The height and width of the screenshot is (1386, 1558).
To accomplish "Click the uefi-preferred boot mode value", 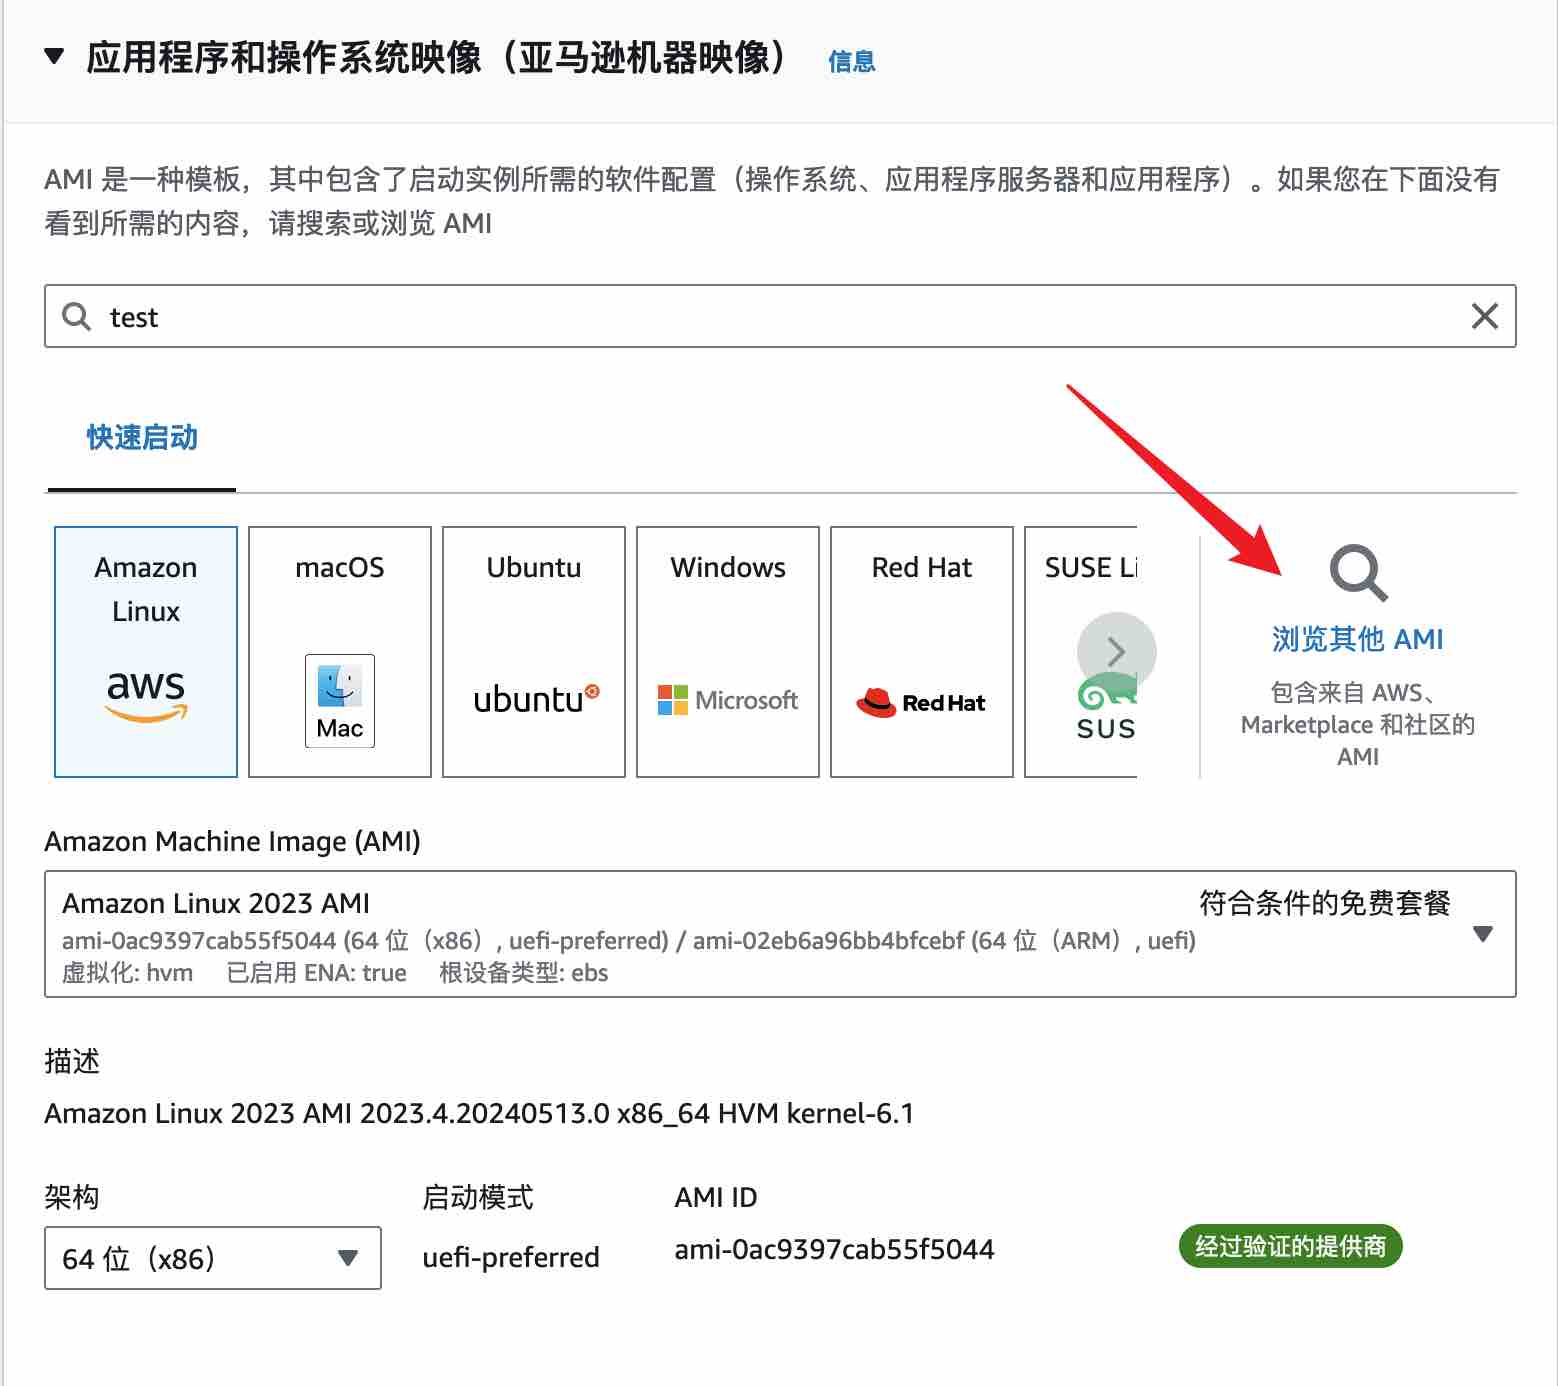I will click(511, 1257).
